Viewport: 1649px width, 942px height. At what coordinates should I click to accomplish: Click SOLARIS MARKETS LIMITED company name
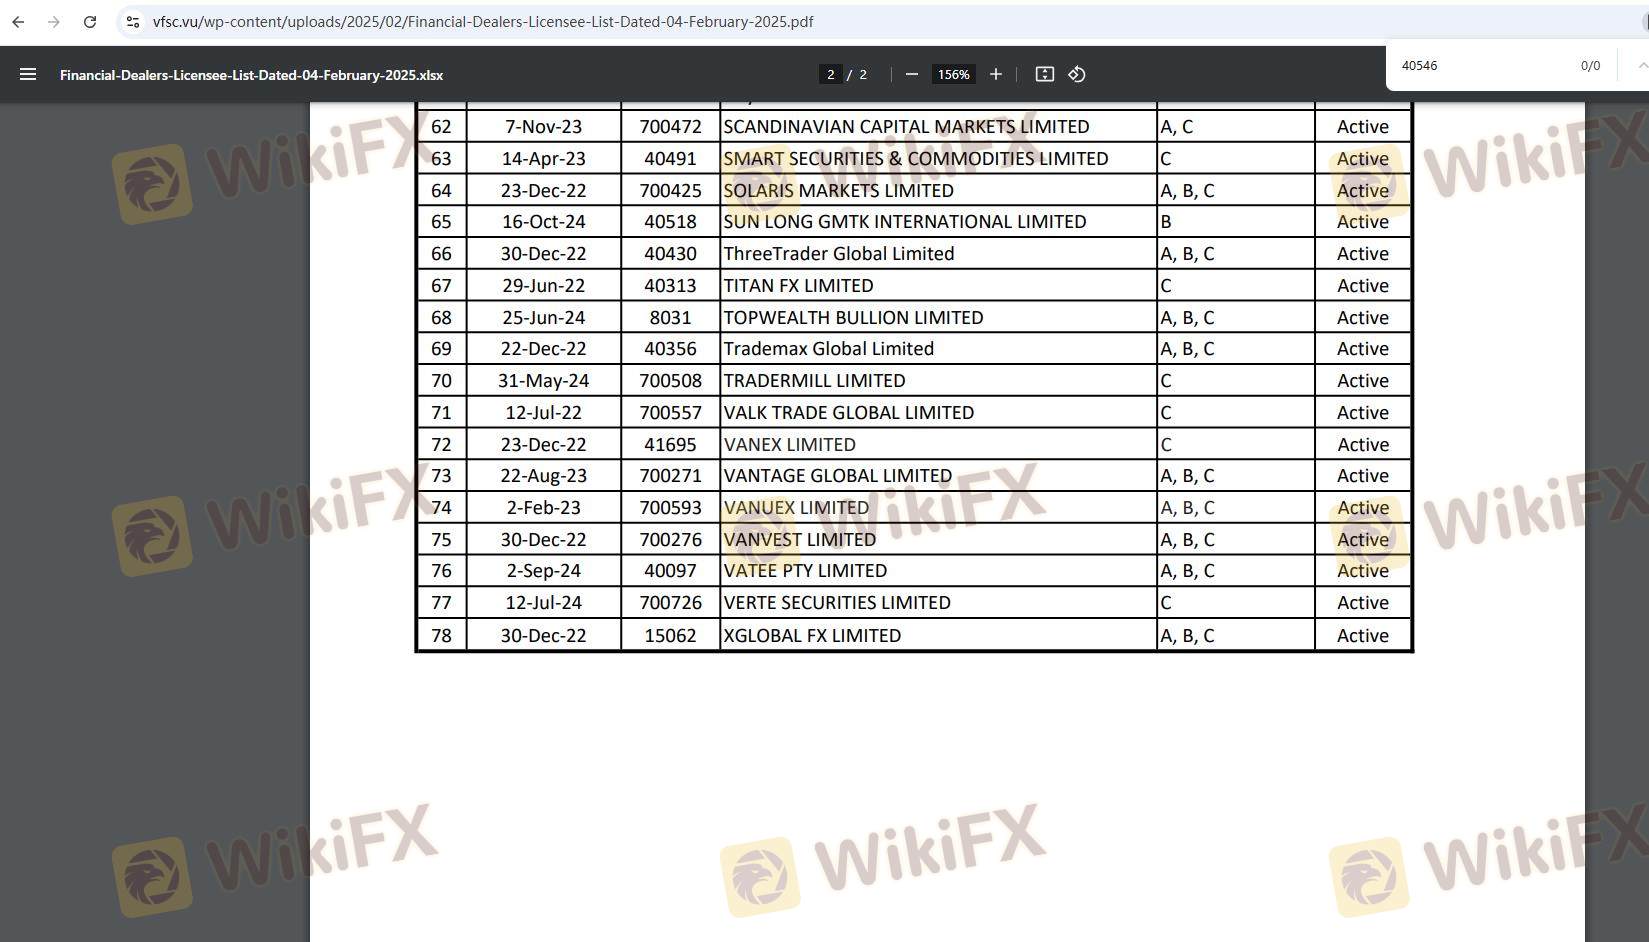click(x=838, y=190)
